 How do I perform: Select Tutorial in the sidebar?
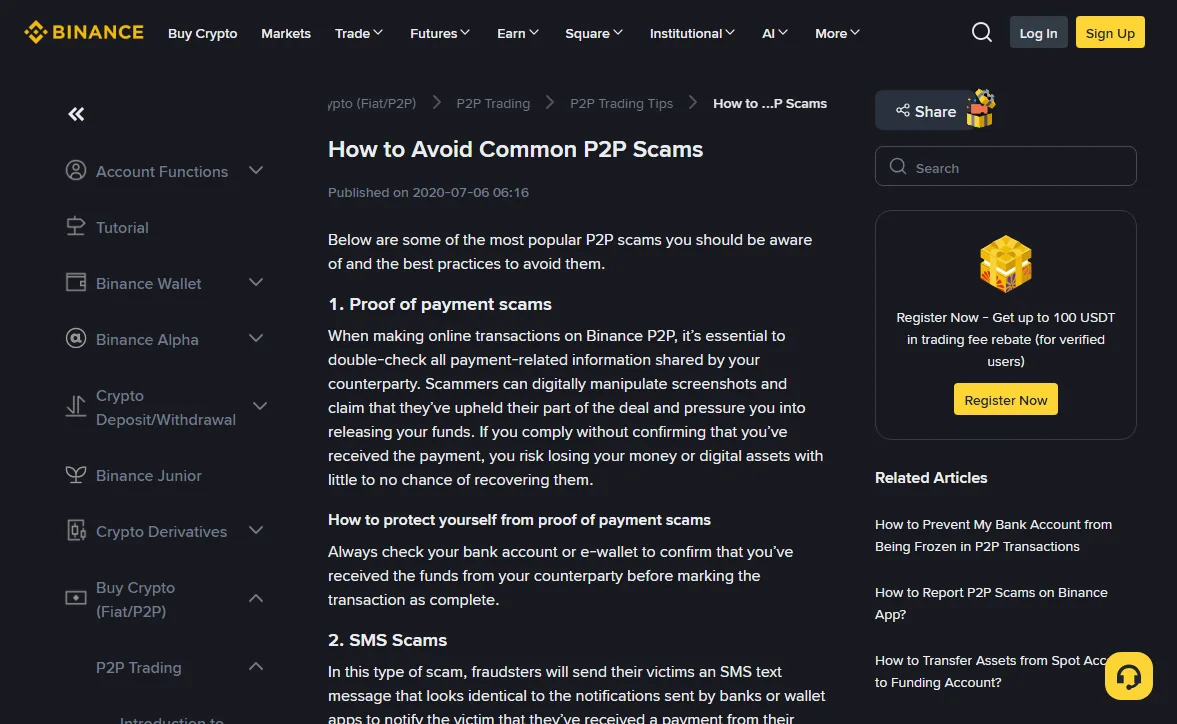pos(122,227)
